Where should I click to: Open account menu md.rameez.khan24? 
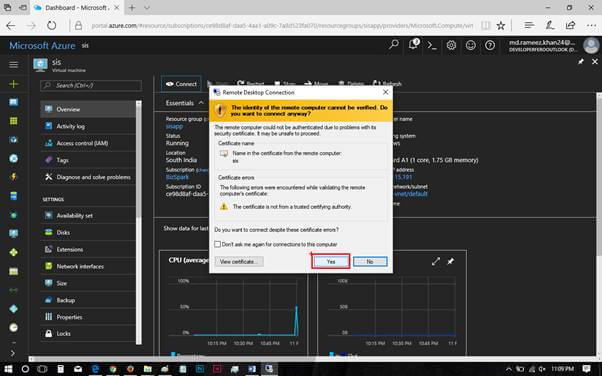point(553,45)
